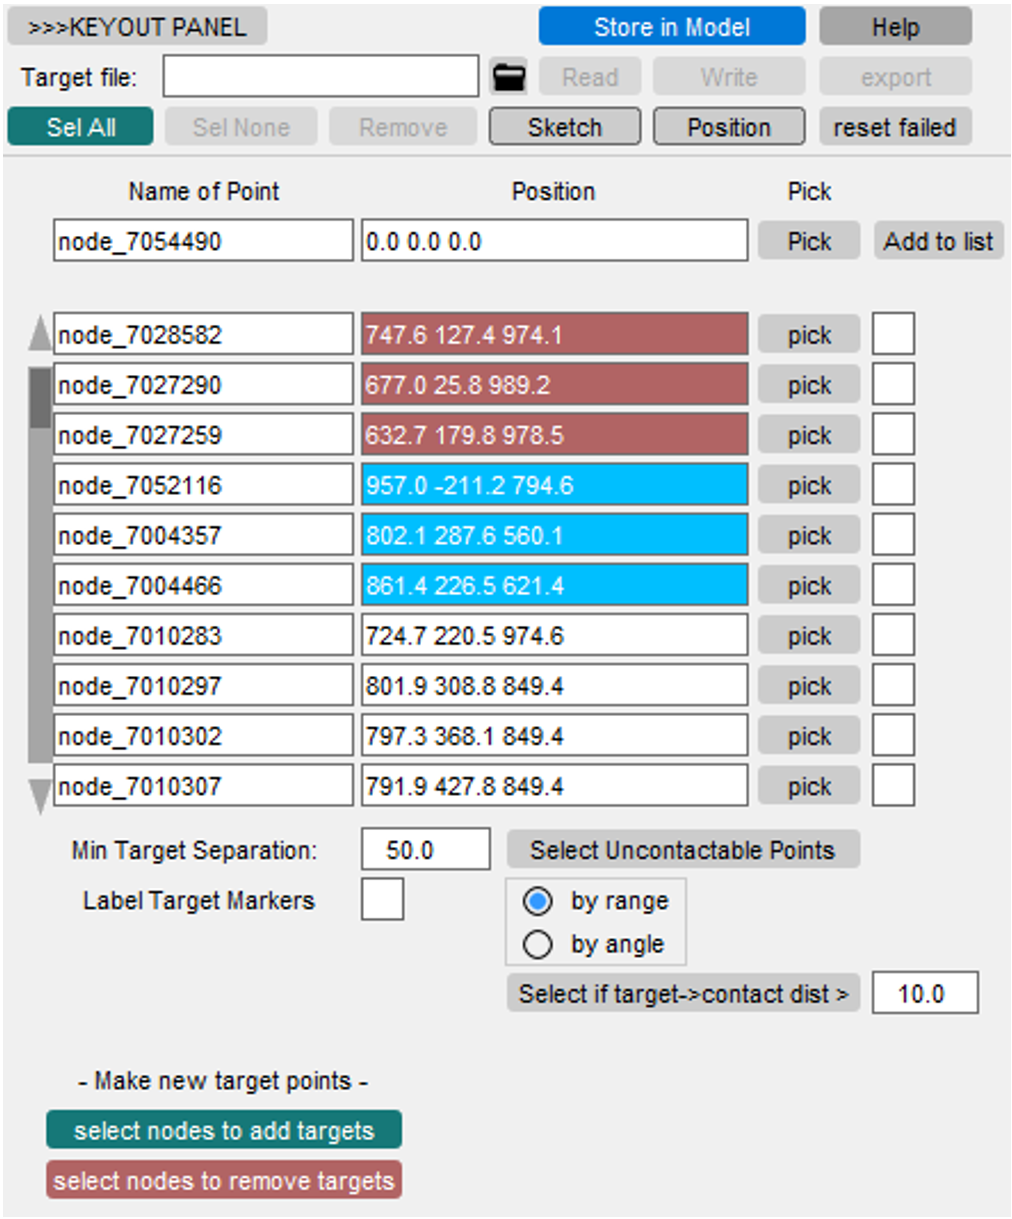Click the Target file input field
This screenshot has width=1012, height=1219.
(x=321, y=77)
